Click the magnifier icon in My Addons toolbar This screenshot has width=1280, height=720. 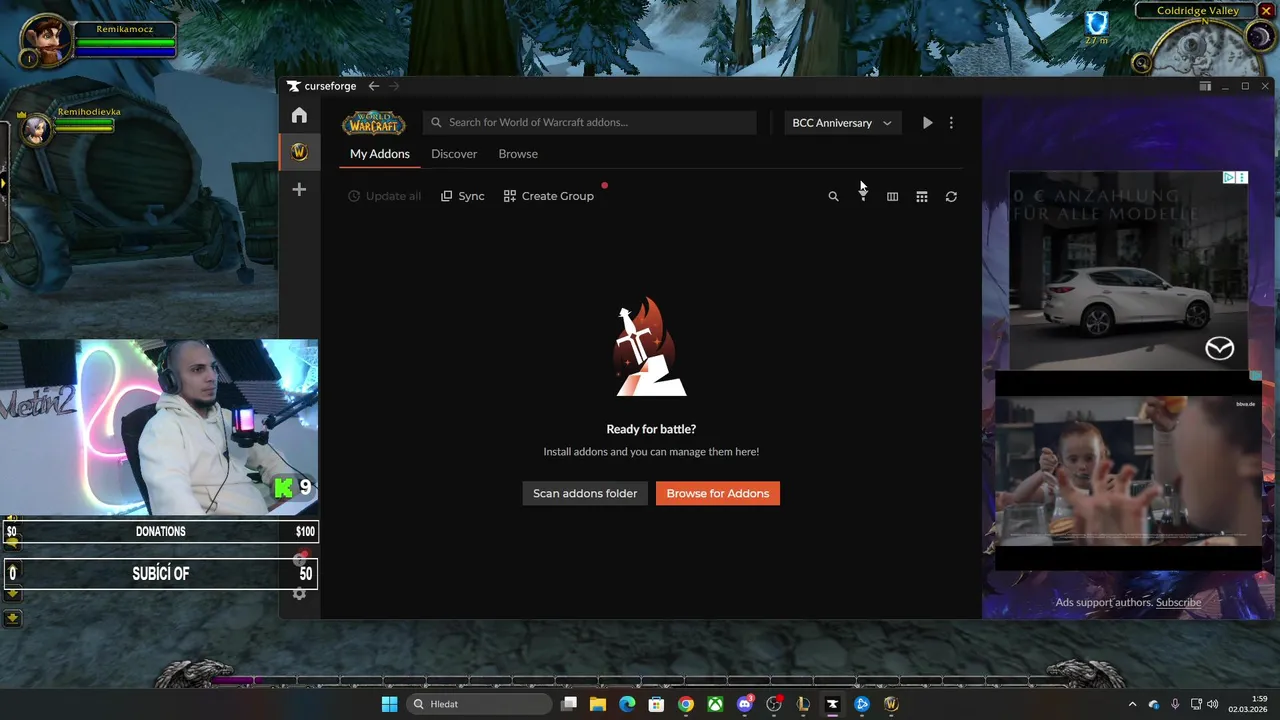(833, 197)
